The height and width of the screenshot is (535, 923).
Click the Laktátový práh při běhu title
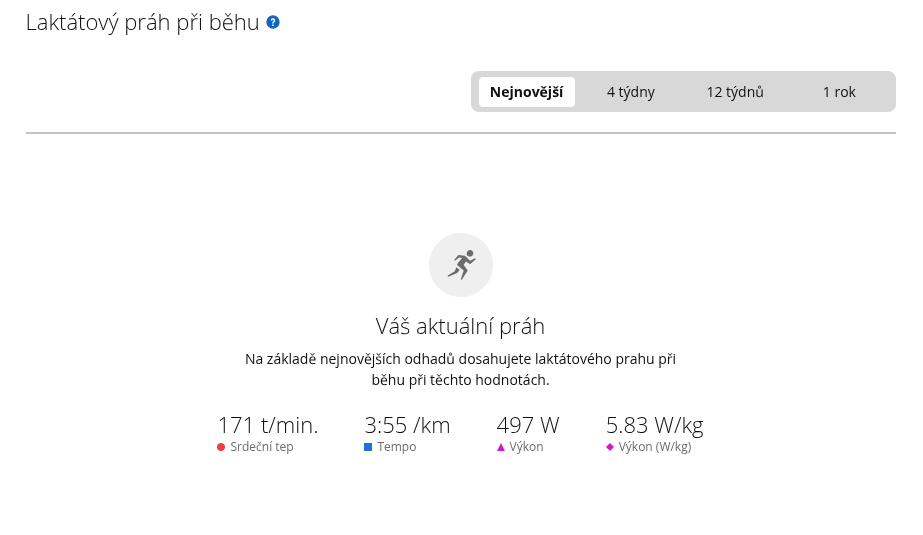[142, 22]
